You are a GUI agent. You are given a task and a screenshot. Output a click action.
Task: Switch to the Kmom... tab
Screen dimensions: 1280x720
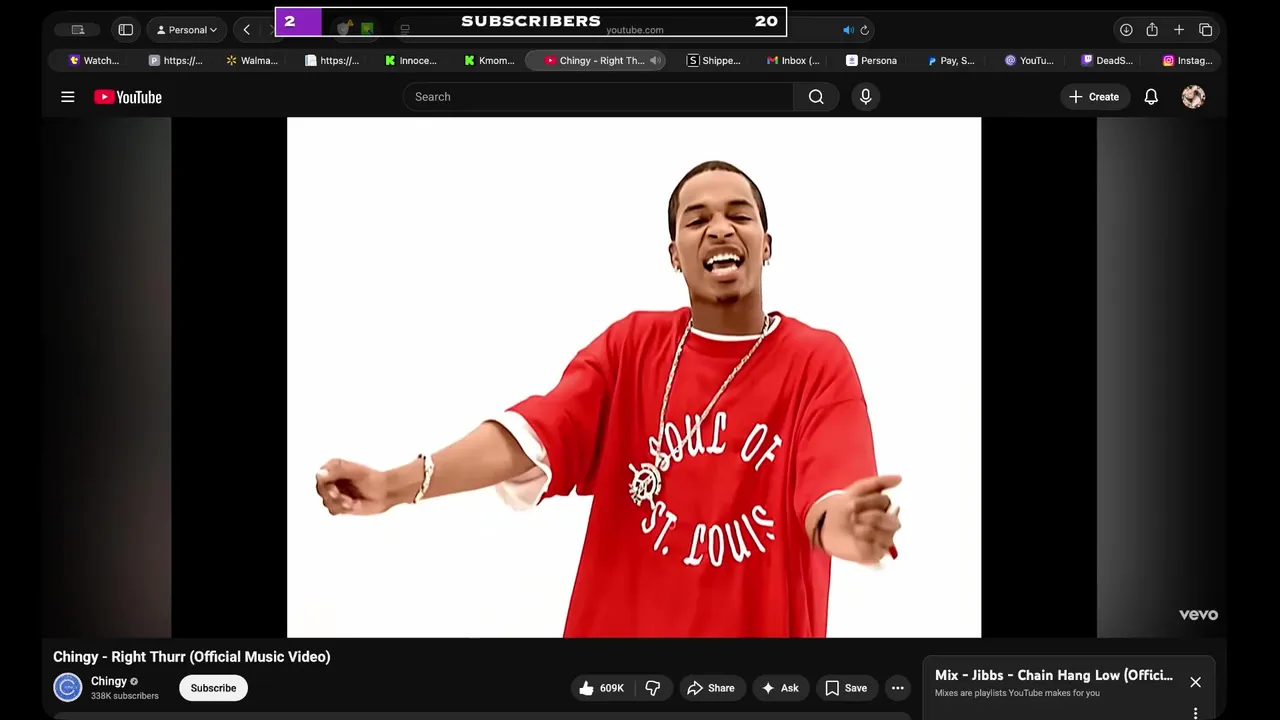pos(489,61)
